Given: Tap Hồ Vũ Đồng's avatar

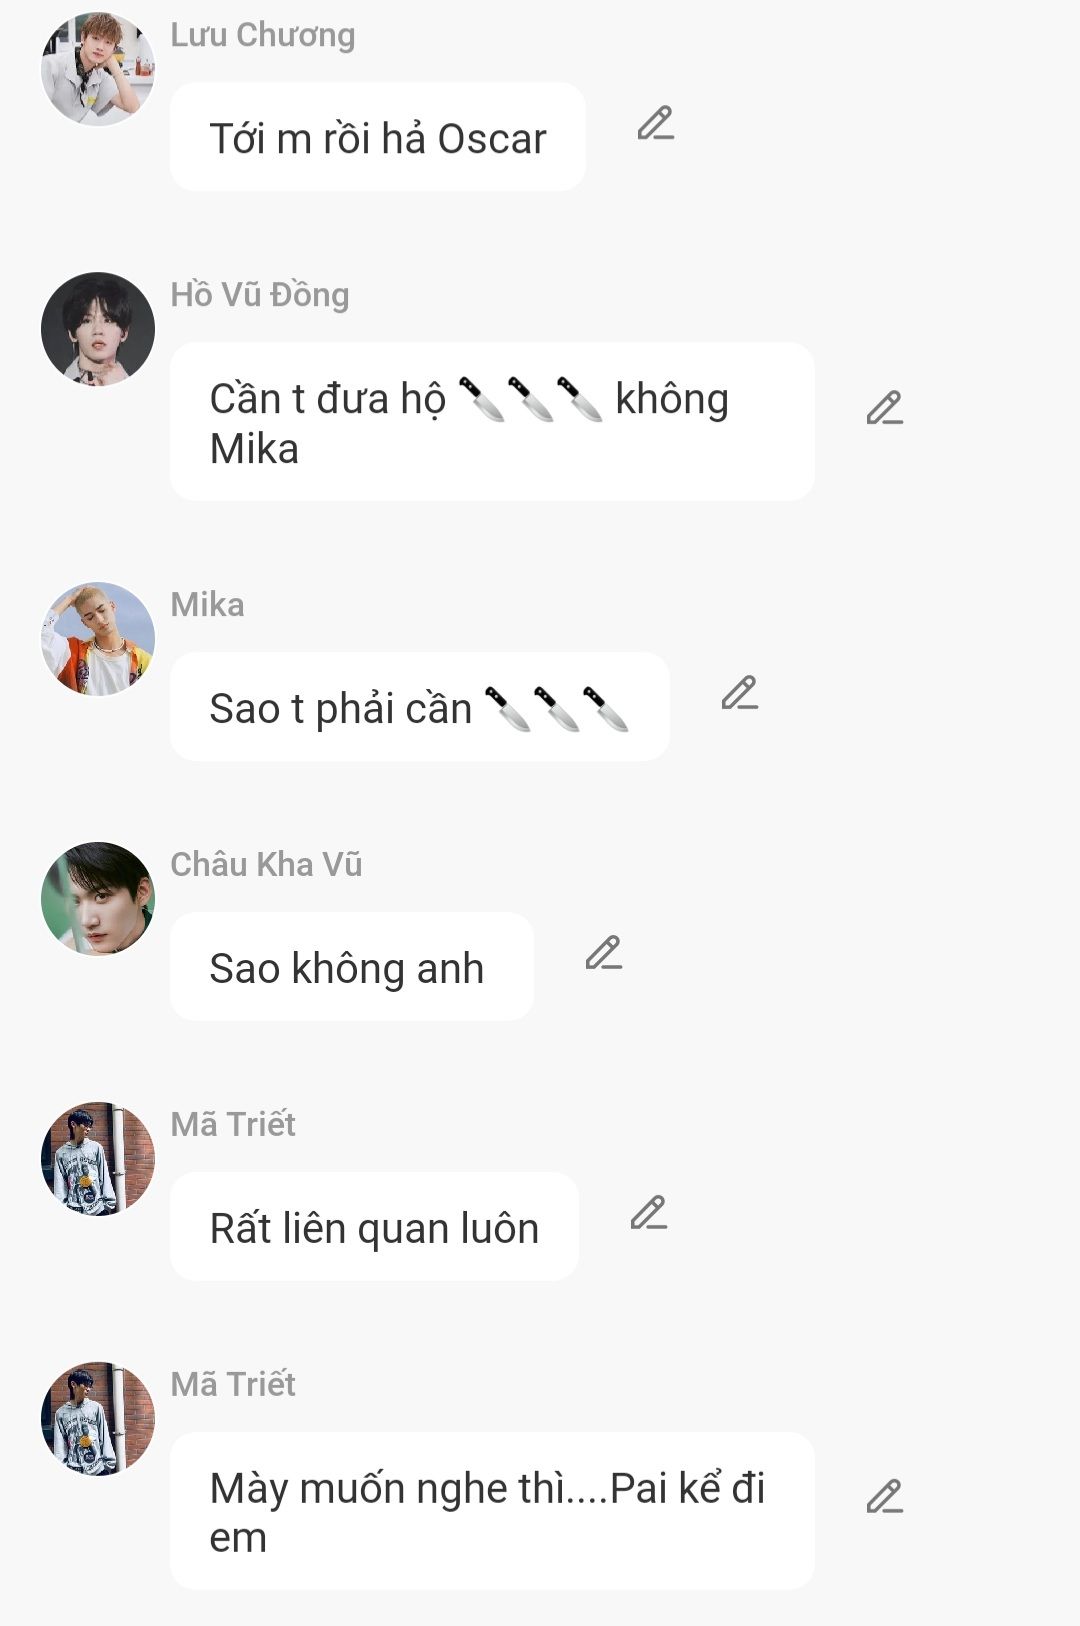Looking at the screenshot, I should (98, 329).
